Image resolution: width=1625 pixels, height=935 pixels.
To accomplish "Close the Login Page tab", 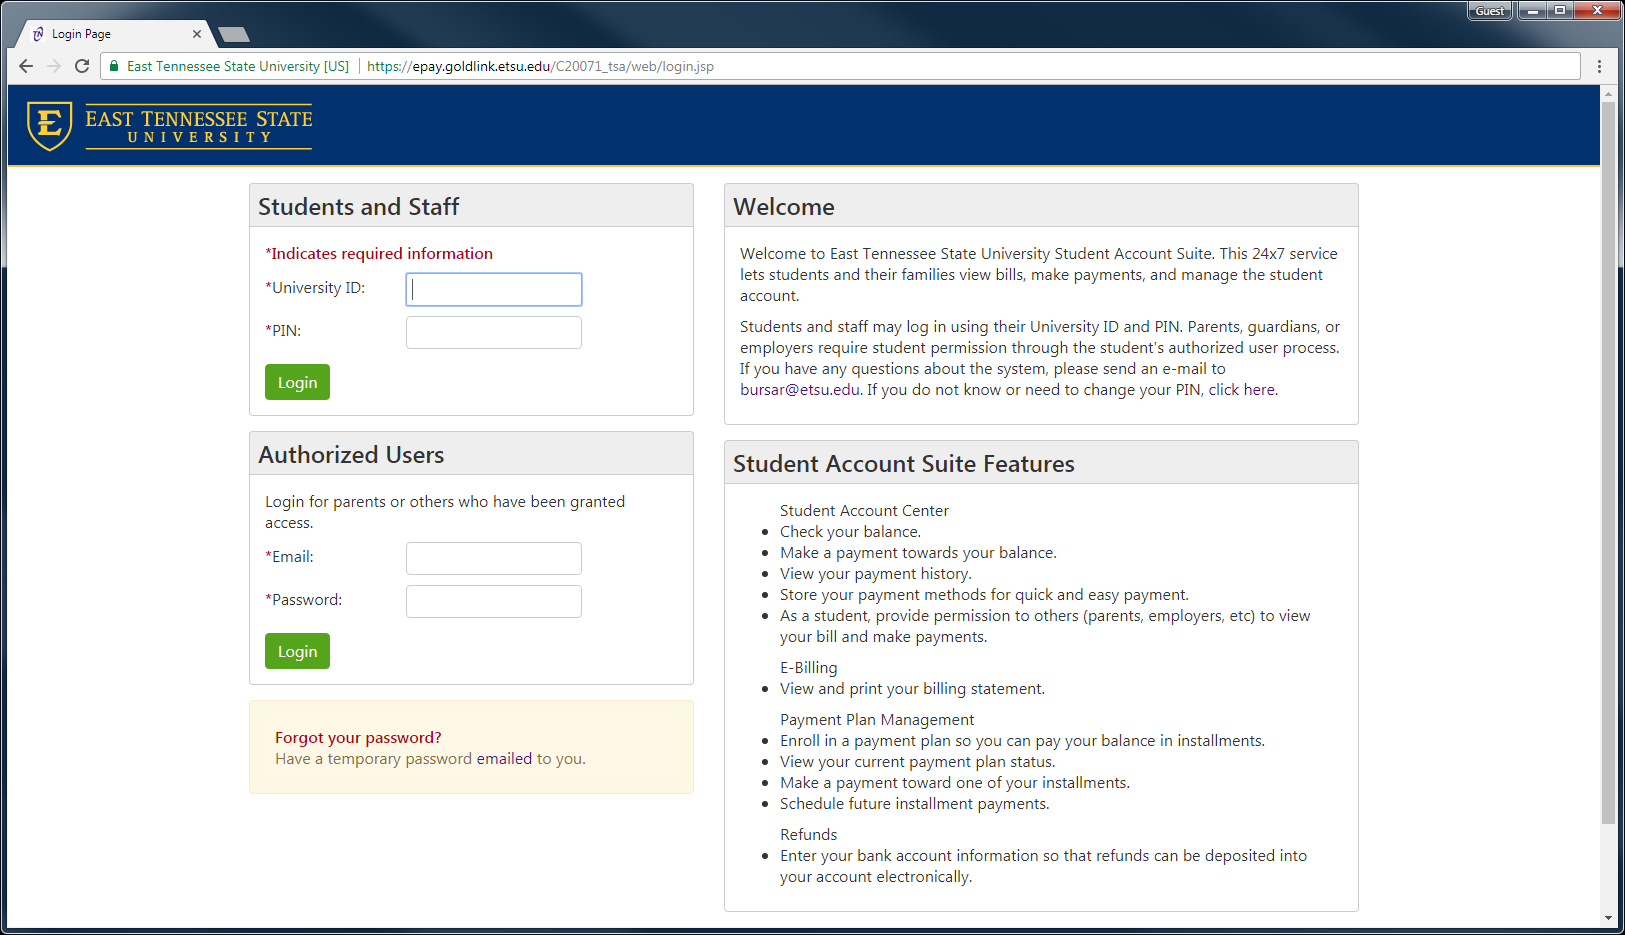I will [197, 34].
